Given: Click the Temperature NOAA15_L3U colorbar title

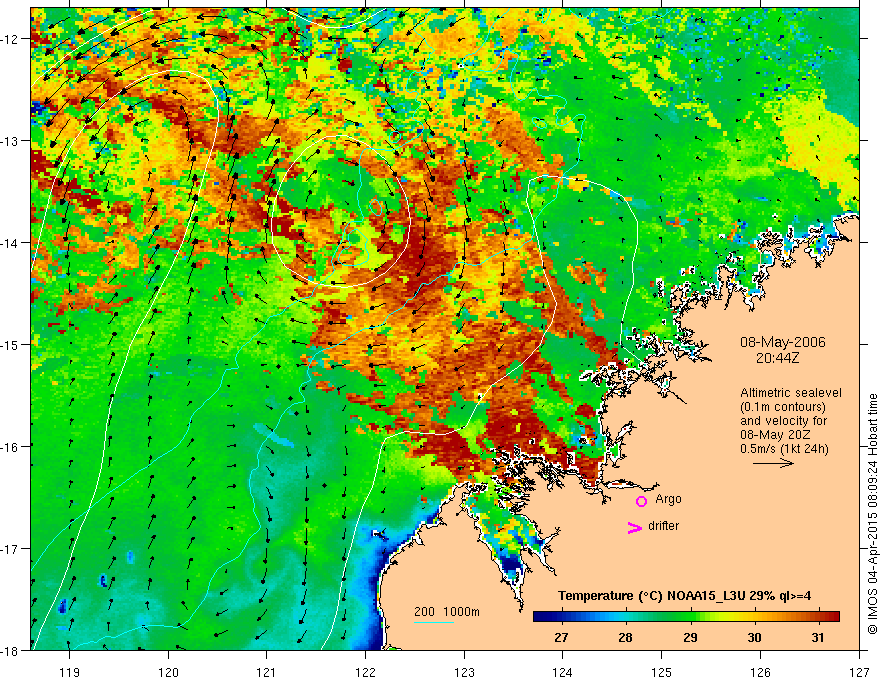Looking at the screenshot, I should click(x=685, y=596).
